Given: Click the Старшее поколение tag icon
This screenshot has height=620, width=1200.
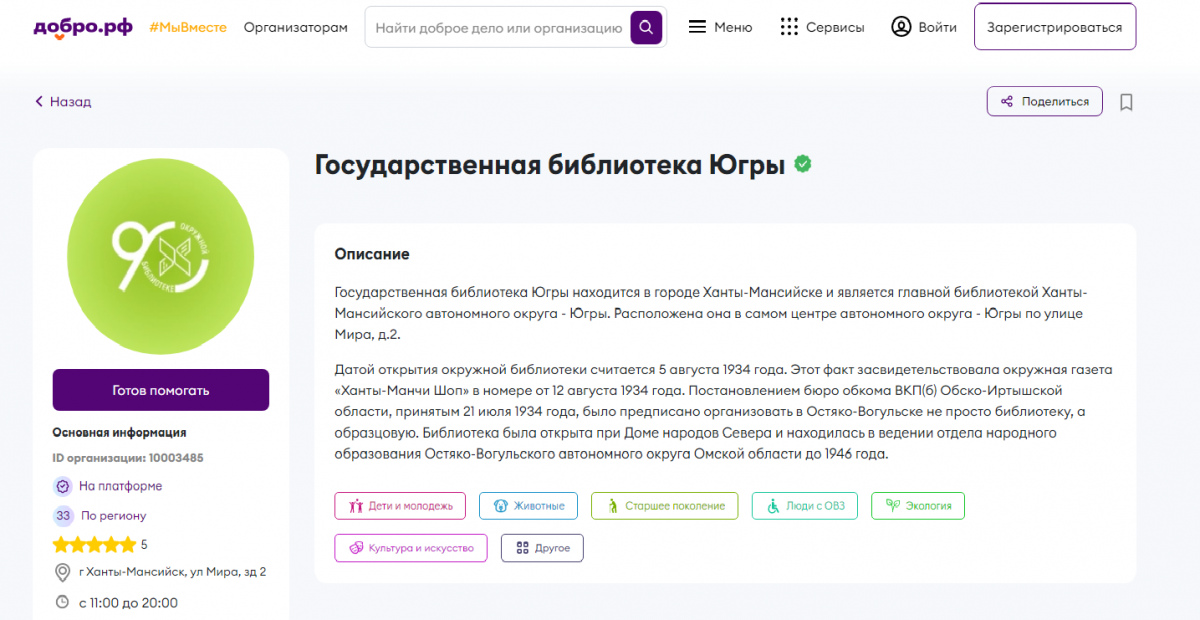Looking at the screenshot, I should click(x=612, y=506).
